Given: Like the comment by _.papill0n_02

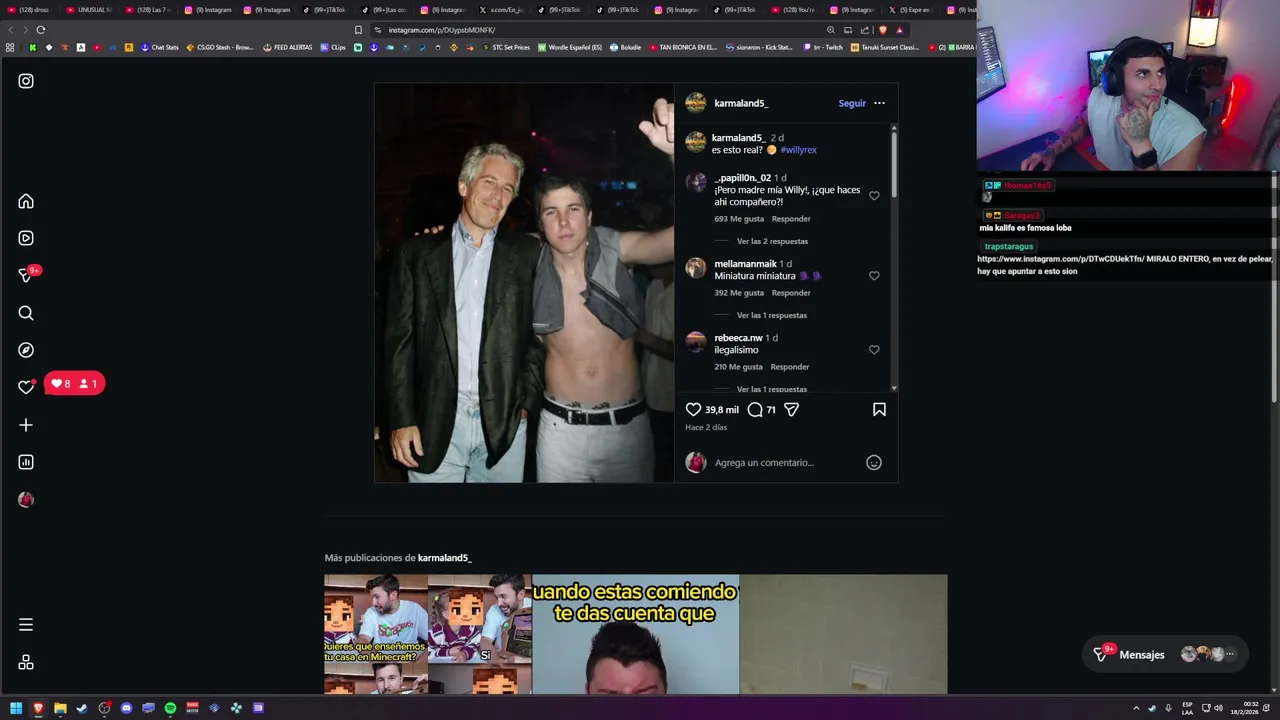Looking at the screenshot, I should [874, 196].
